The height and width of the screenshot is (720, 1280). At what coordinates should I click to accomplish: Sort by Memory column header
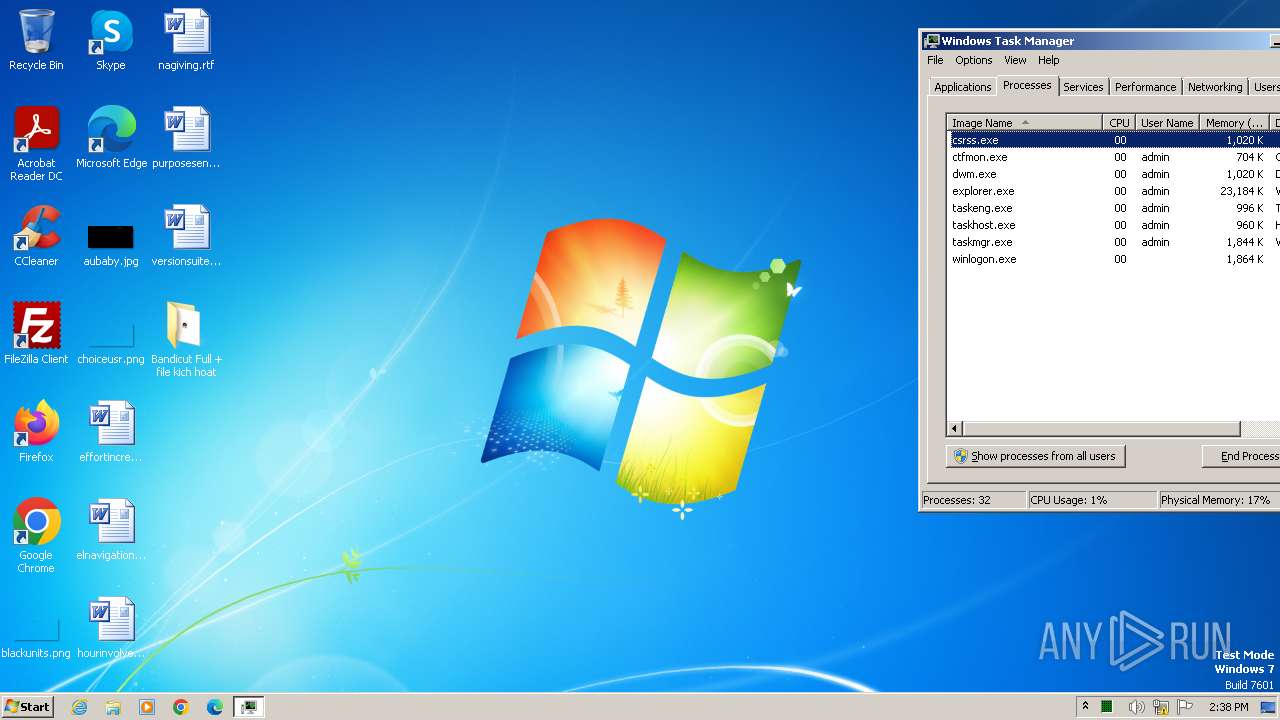point(1234,123)
